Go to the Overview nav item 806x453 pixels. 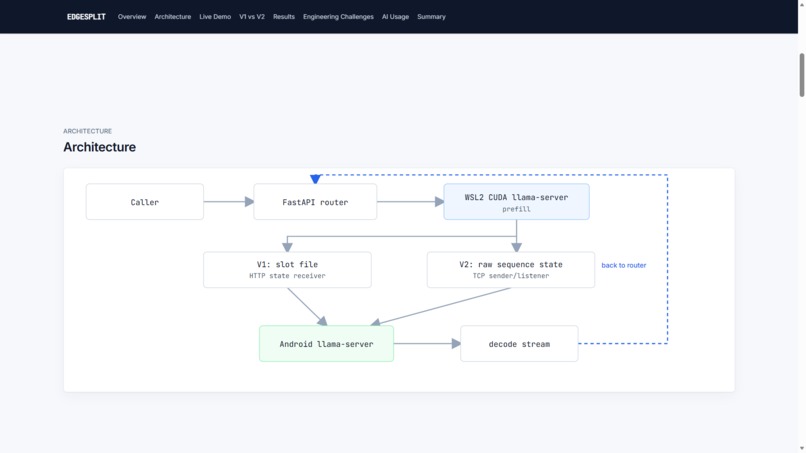[x=132, y=17]
